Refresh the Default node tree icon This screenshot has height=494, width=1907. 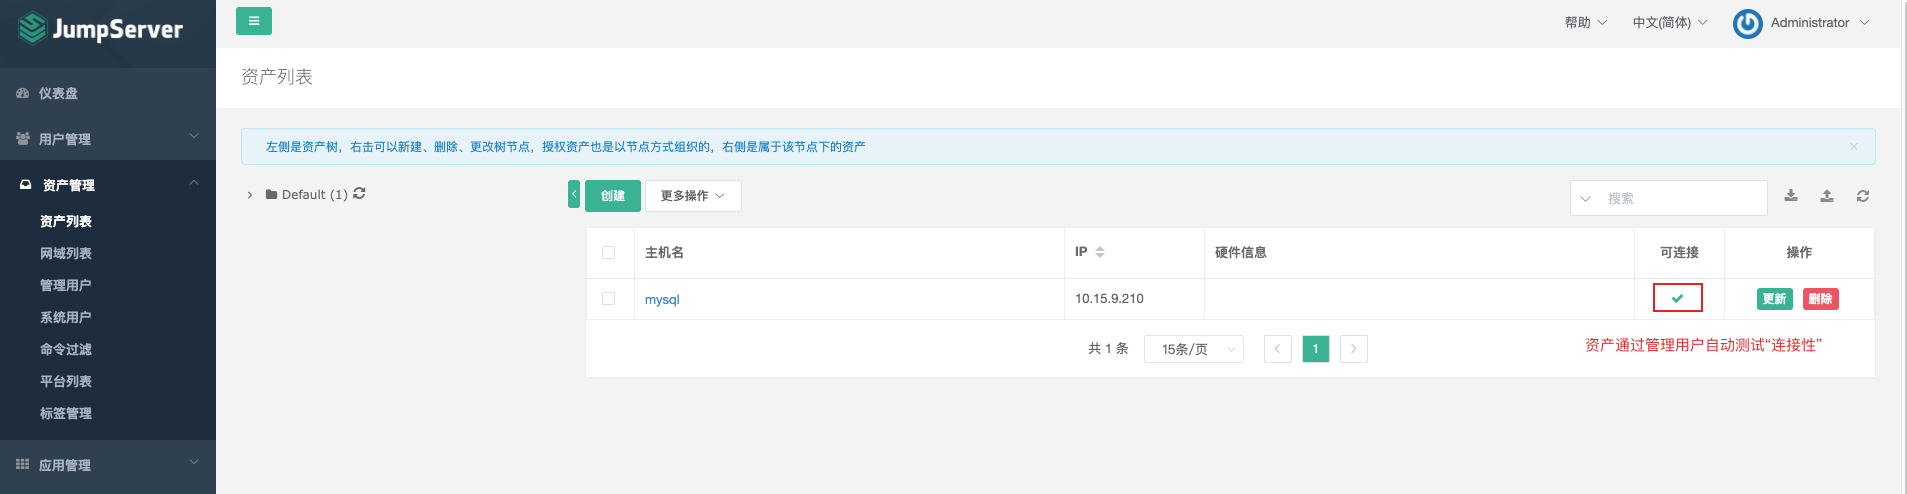359,194
